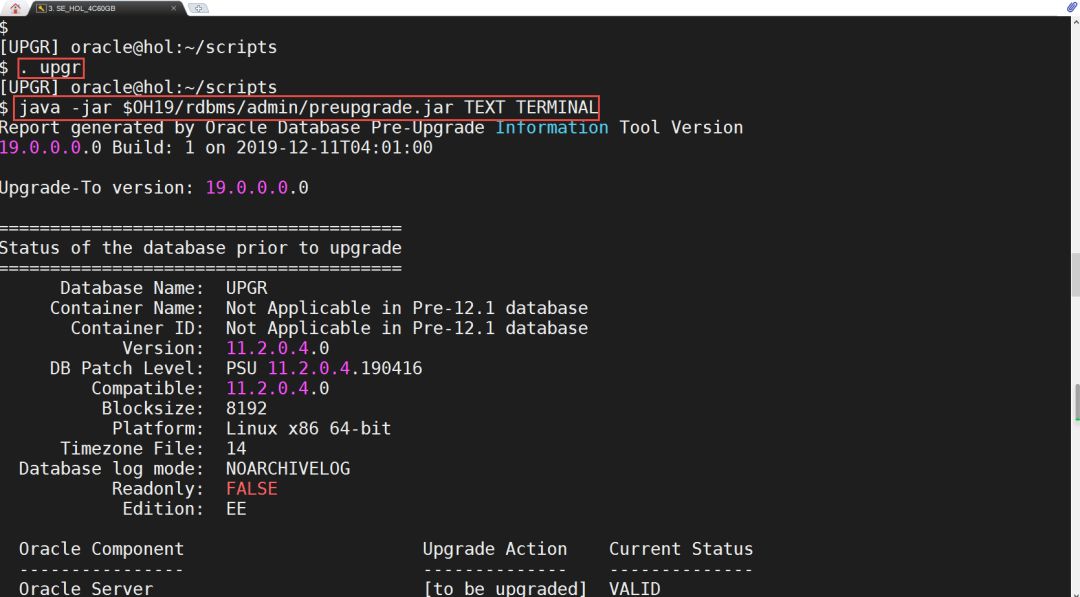The height and width of the screenshot is (597, 1080).
Task: Open a new tab with the plus icon
Action: tap(198, 8)
